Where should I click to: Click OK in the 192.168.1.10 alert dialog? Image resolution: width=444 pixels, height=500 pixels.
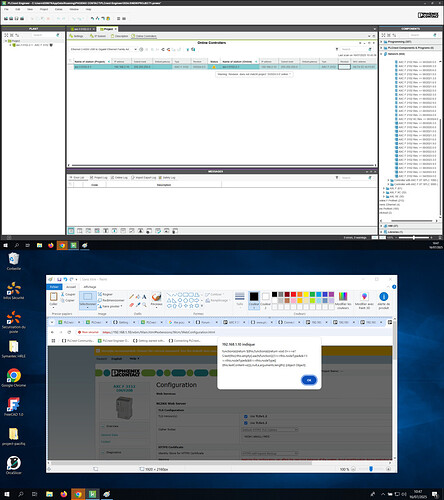(309, 380)
